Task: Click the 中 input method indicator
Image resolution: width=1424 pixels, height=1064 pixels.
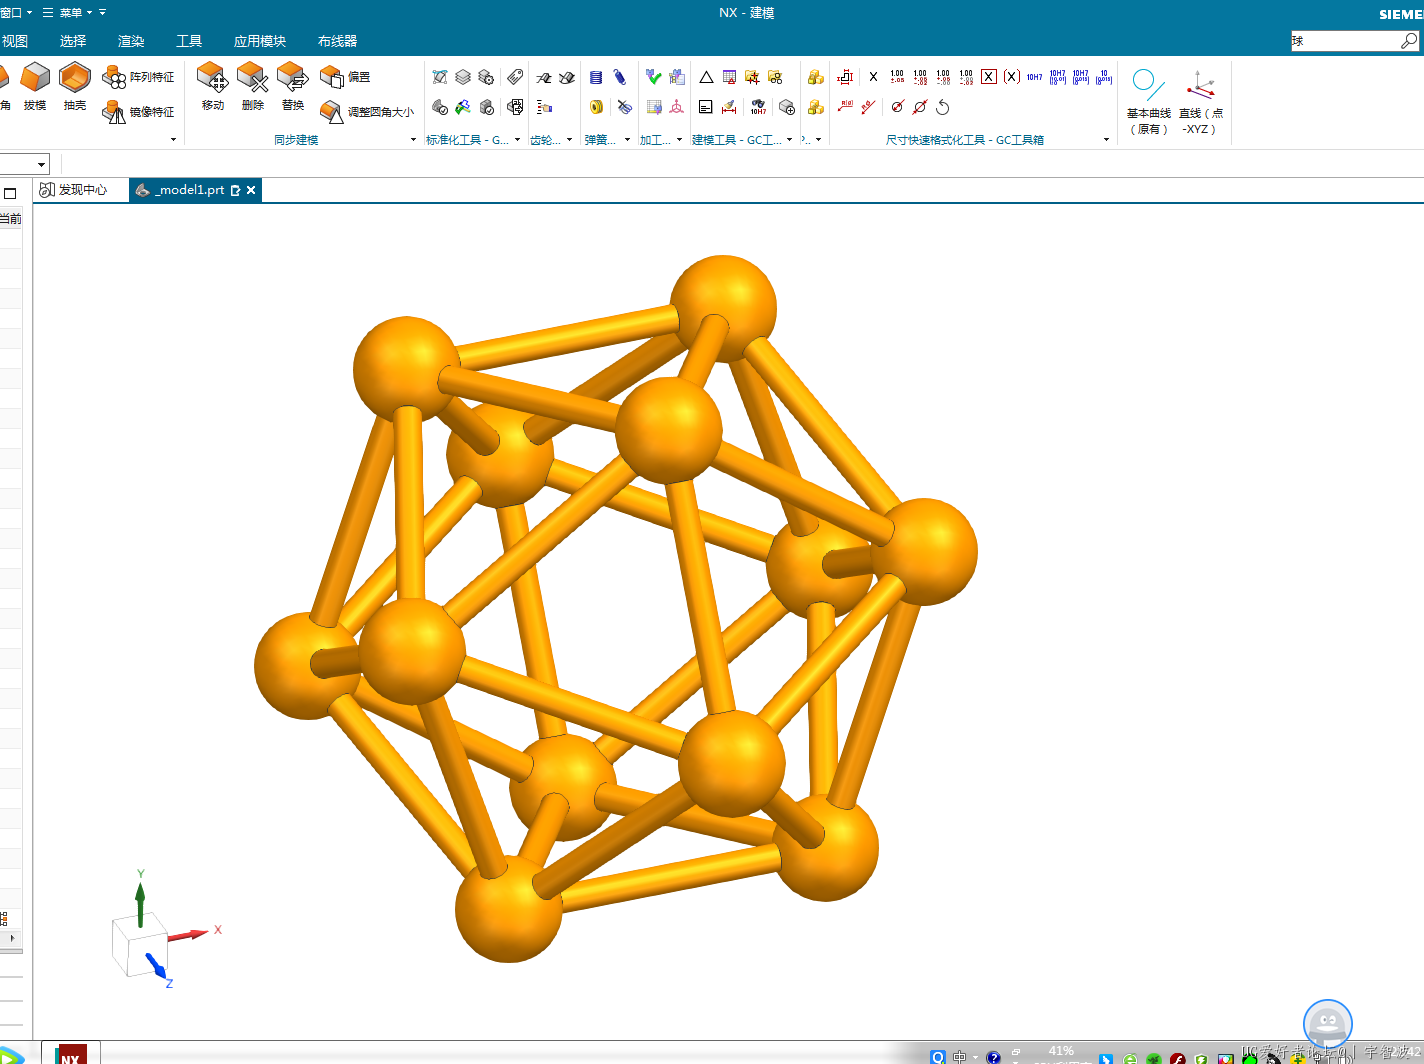Action: (x=960, y=1057)
